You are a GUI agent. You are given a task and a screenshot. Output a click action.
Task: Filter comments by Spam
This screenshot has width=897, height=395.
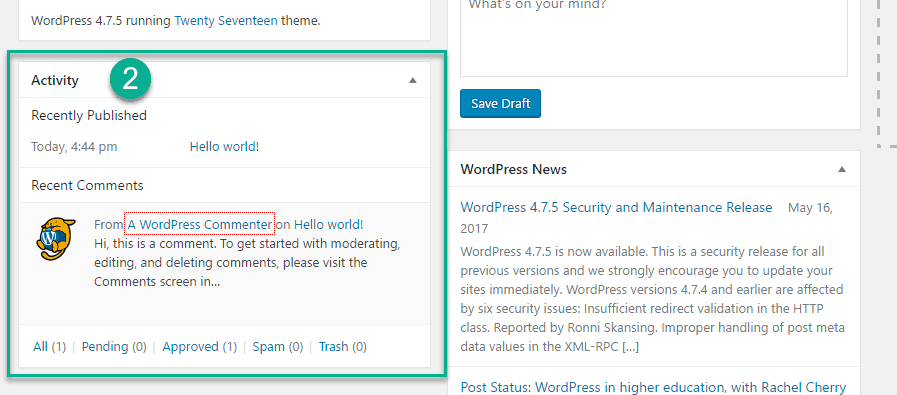pos(269,346)
